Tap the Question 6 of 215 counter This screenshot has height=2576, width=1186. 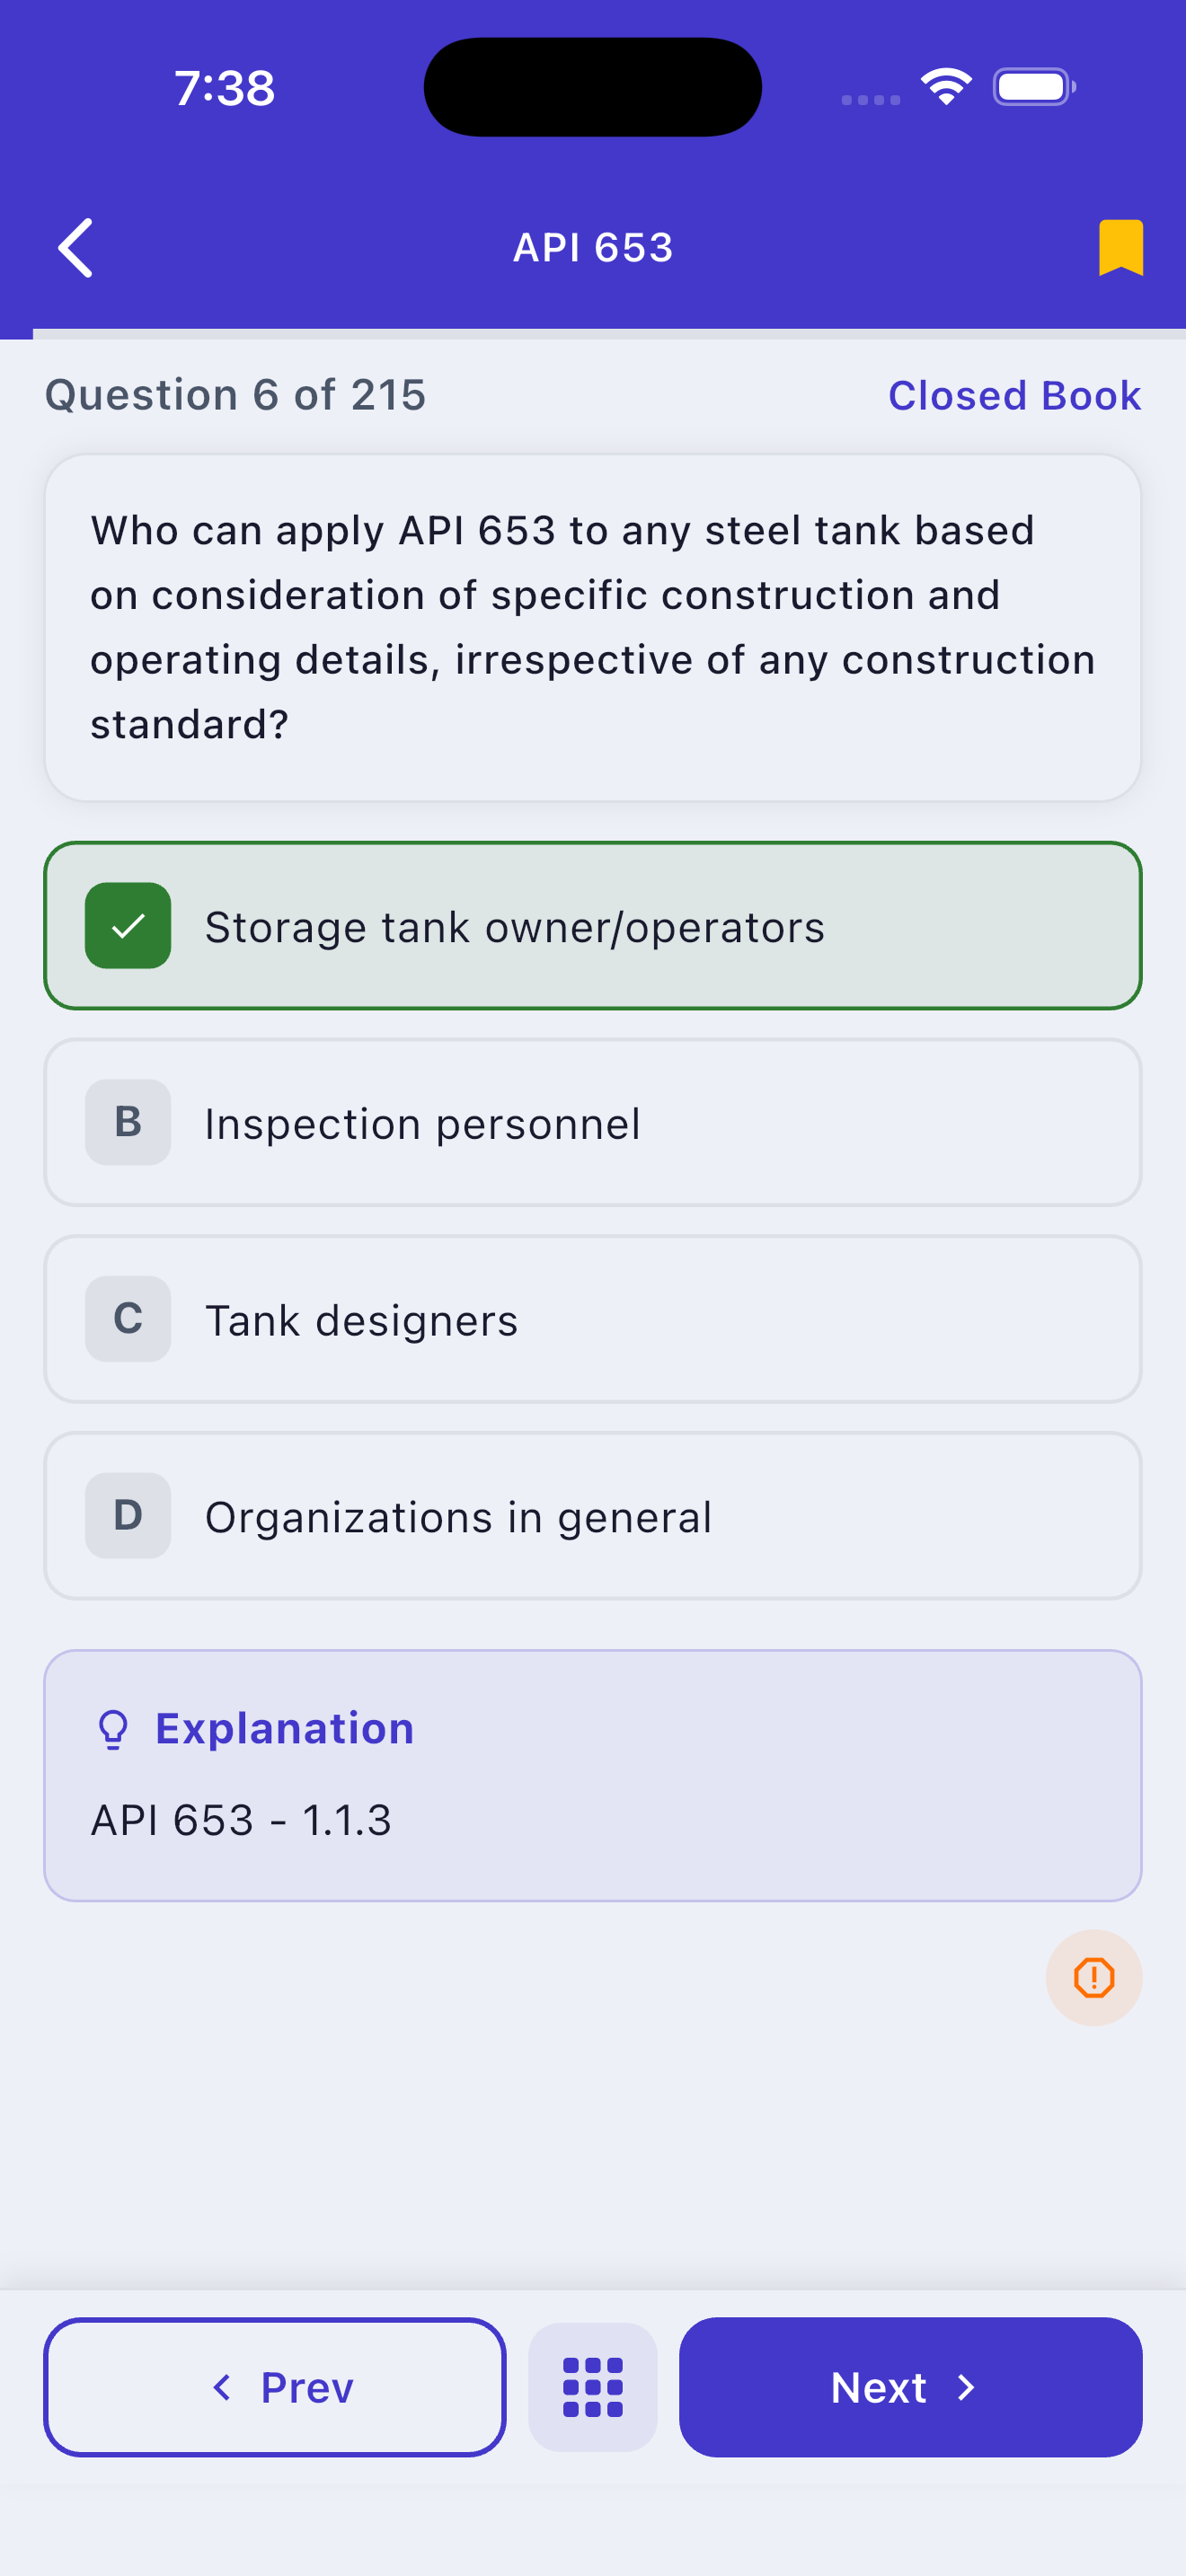[x=236, y=395]
